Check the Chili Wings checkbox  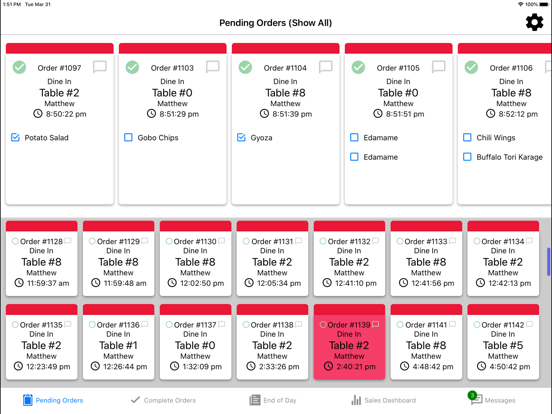pos(467,137)
